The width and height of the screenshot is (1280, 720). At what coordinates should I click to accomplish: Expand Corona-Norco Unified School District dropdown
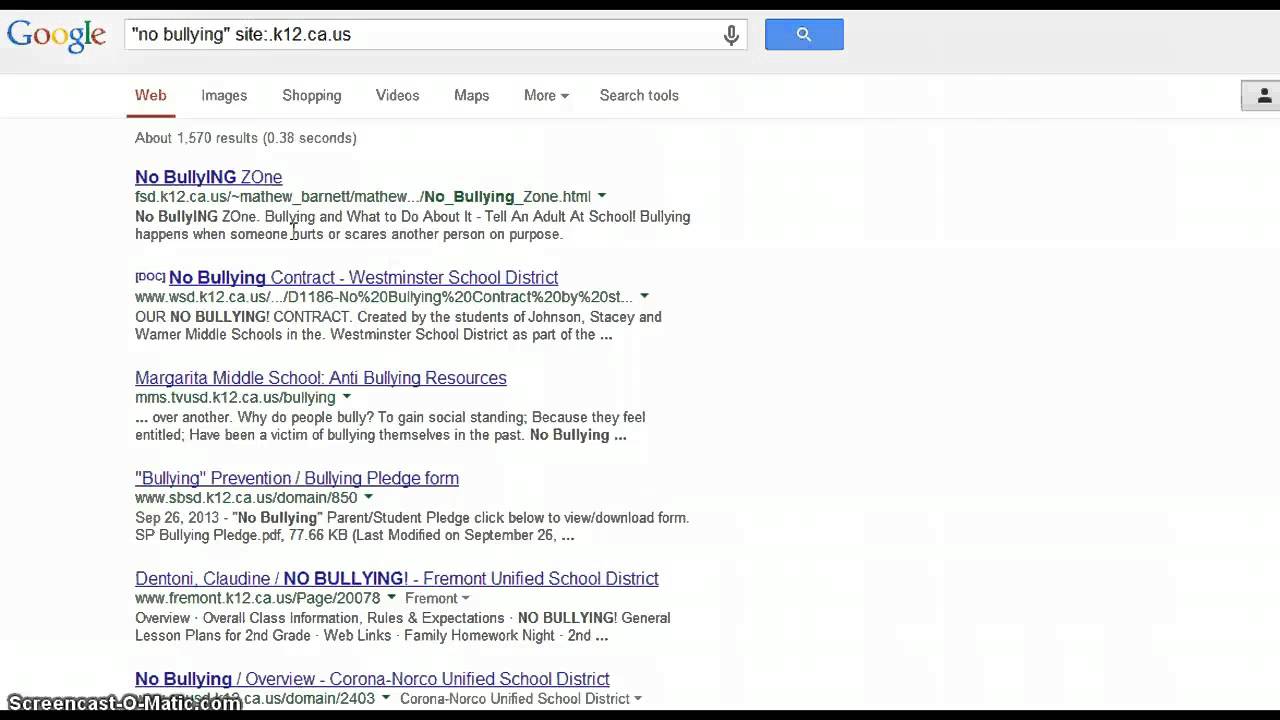tap(637, 699)
